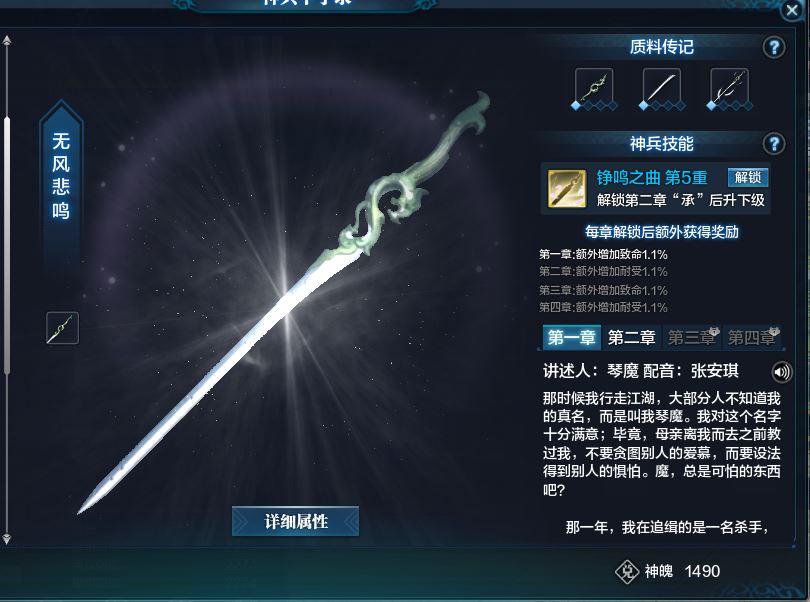
Task: Close the weapon panel window
Action: tap(792, 10)
